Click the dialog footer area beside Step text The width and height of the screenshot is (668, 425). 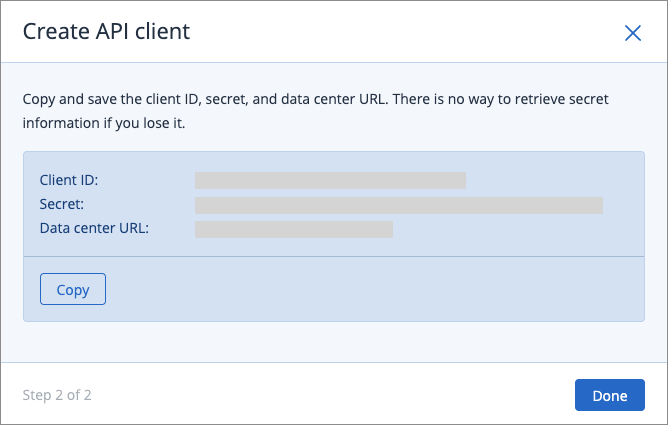[x=332, y=394]
